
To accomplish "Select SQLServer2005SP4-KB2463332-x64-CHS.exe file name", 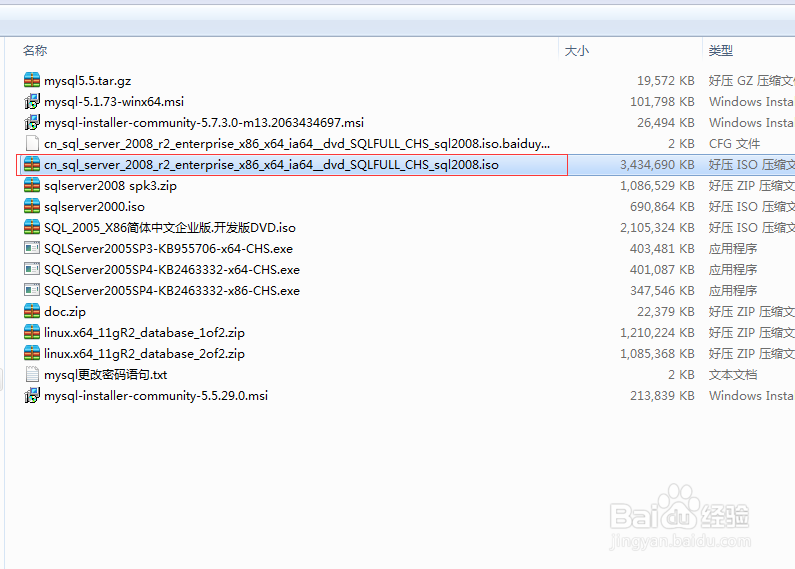I will 172,270.
